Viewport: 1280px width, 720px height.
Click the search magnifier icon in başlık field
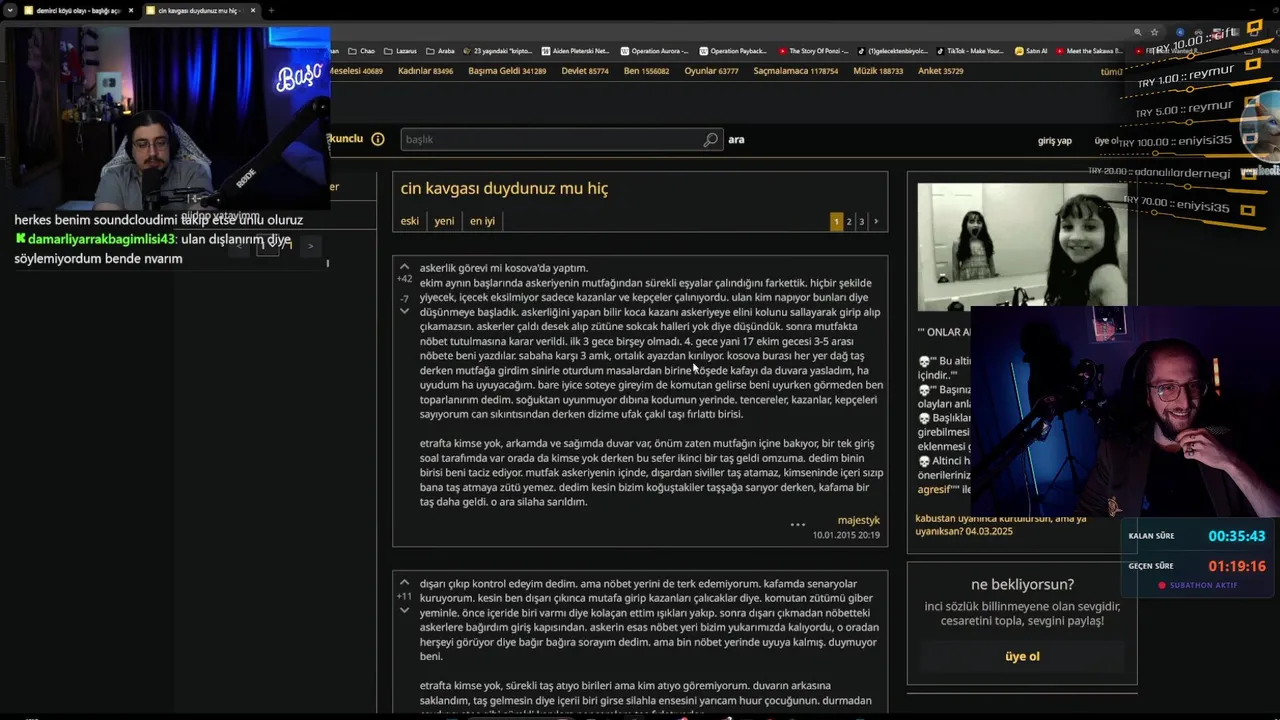click(x=710, y=140)
